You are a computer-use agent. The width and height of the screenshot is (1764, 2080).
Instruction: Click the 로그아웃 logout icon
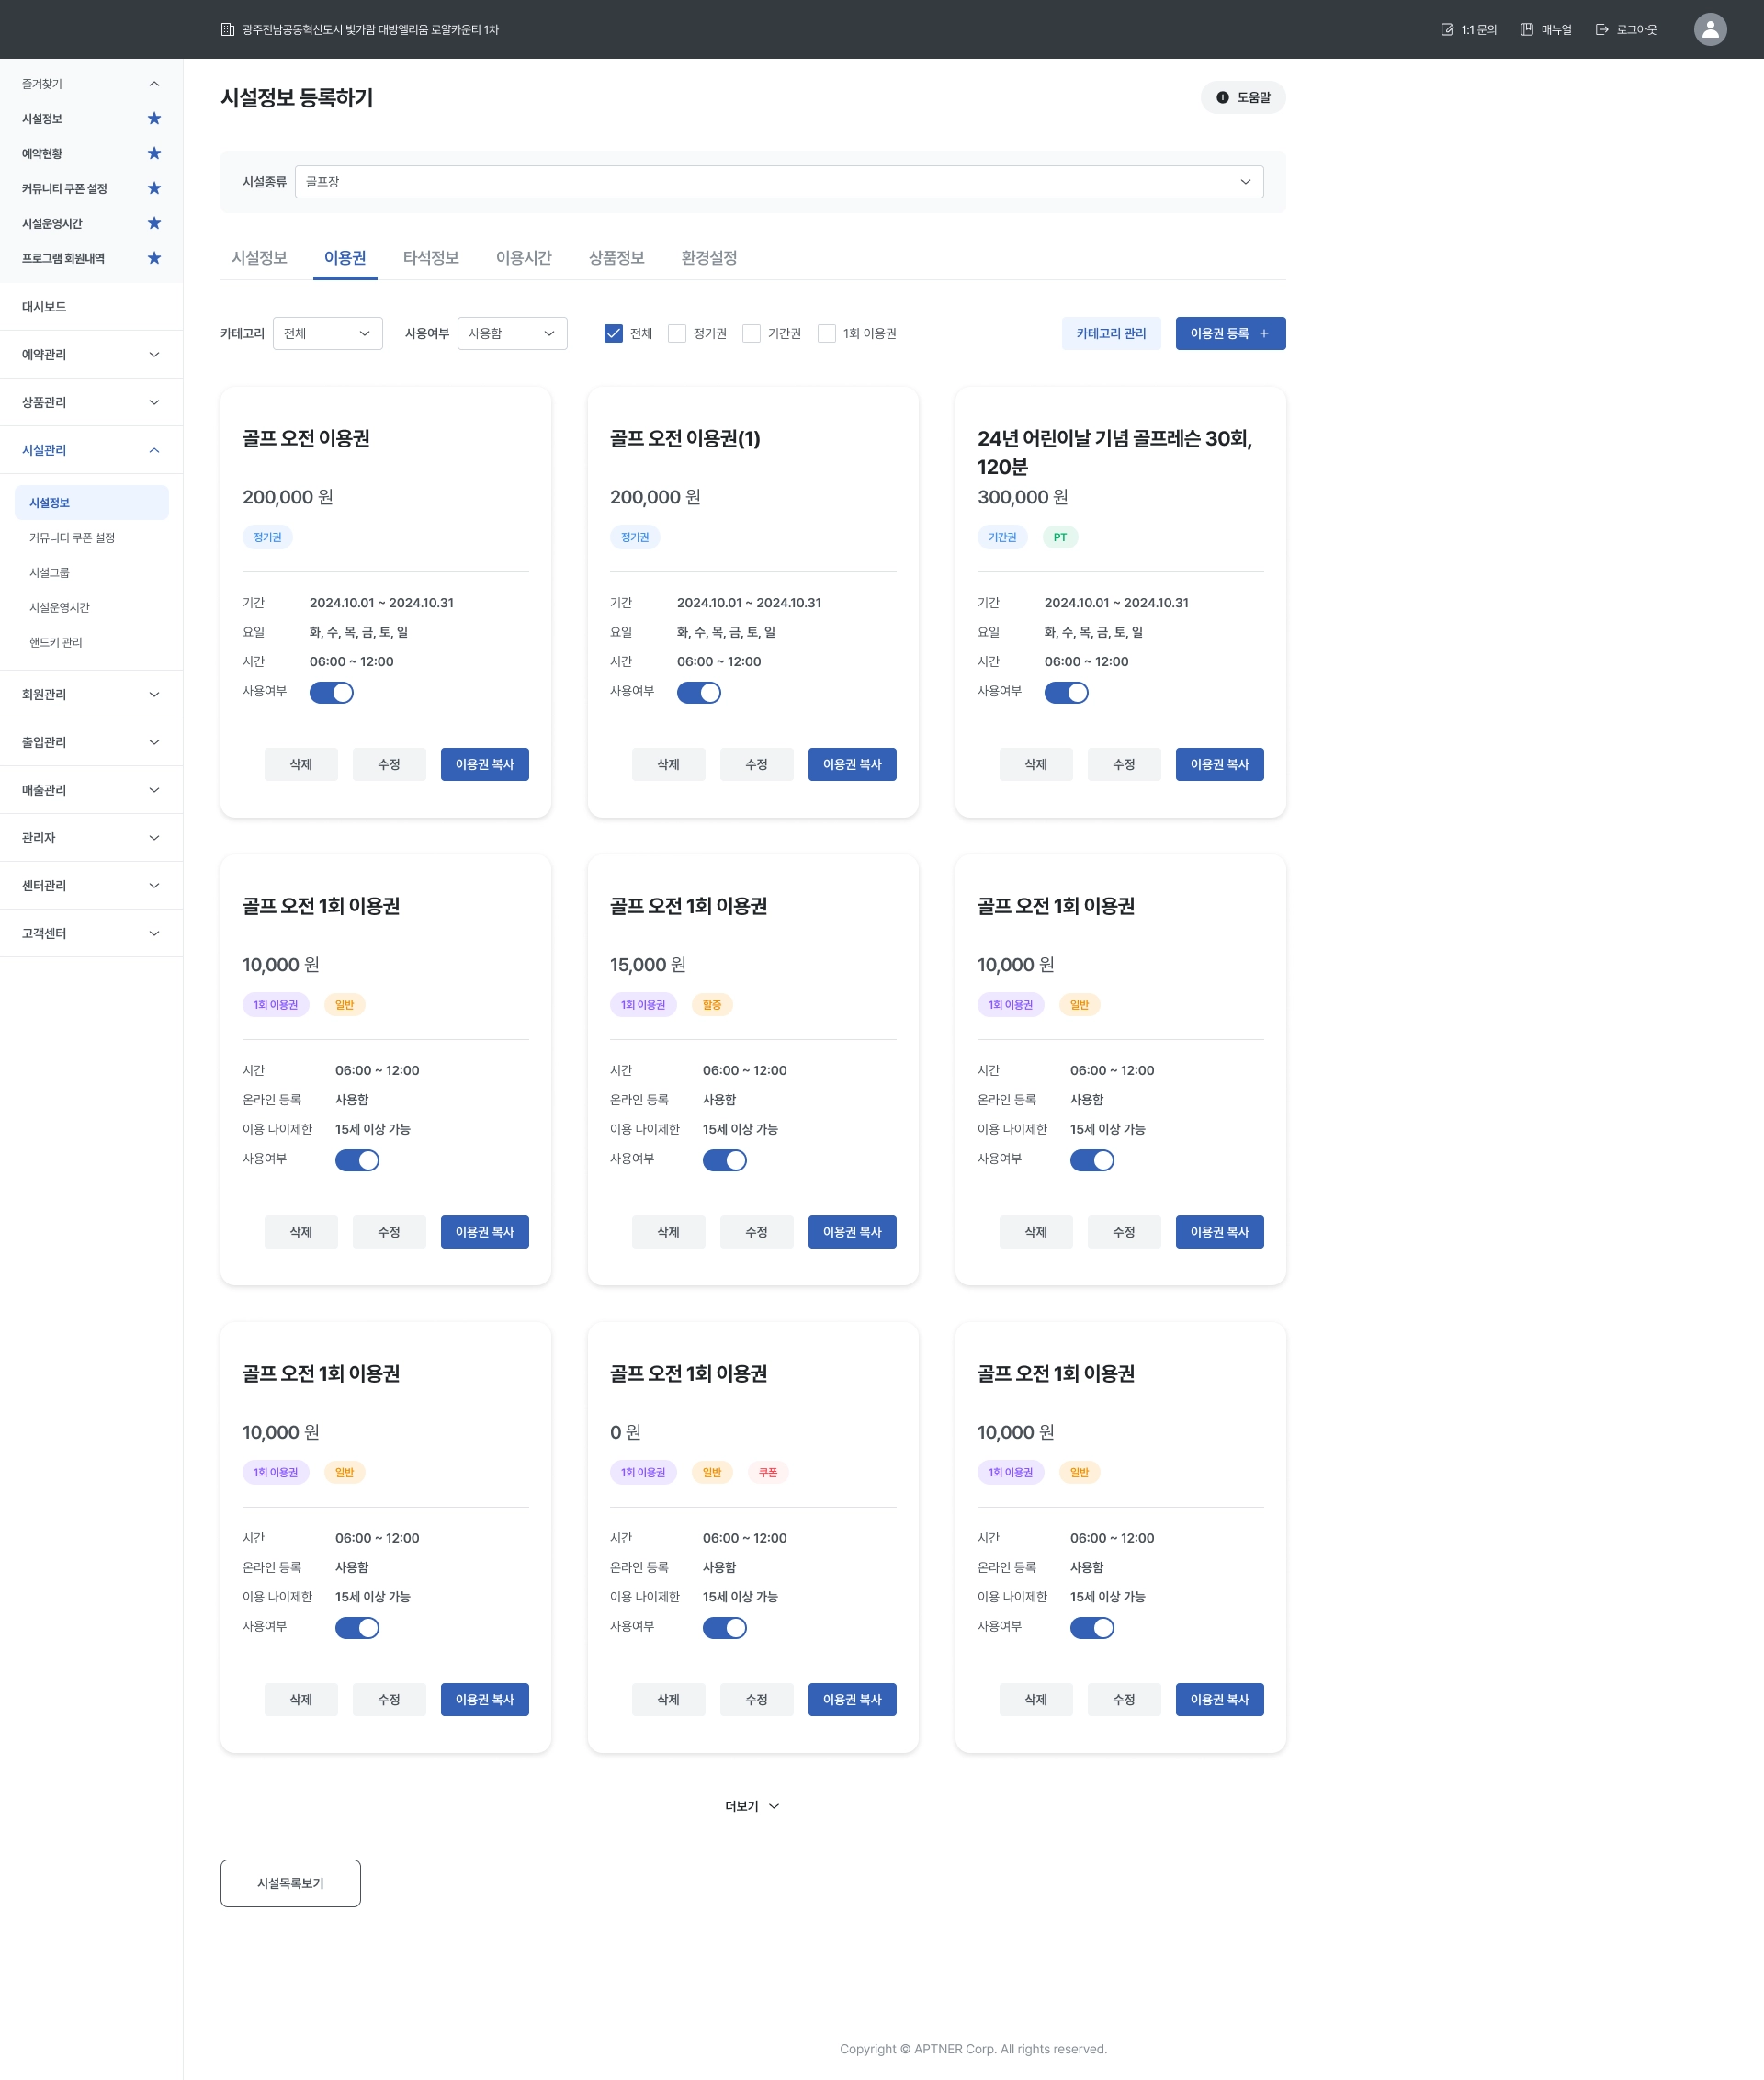1601,30
